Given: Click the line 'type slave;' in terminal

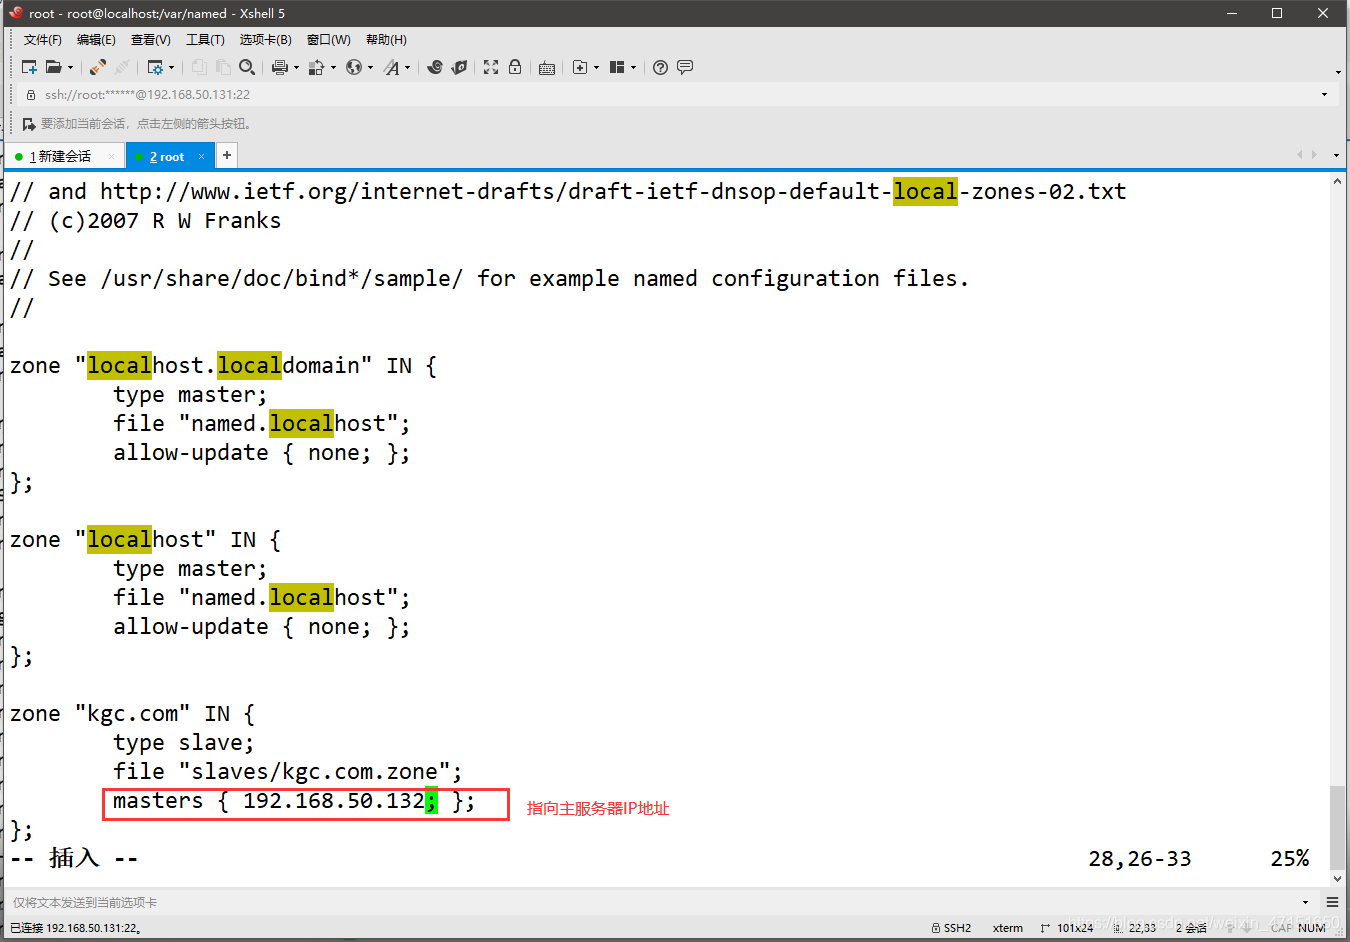Looking at the screenshot, I should tap(183, 743).
